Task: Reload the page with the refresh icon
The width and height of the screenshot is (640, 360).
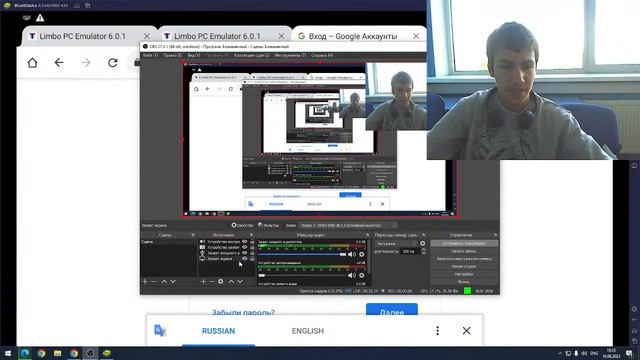Action: [113, 63]
